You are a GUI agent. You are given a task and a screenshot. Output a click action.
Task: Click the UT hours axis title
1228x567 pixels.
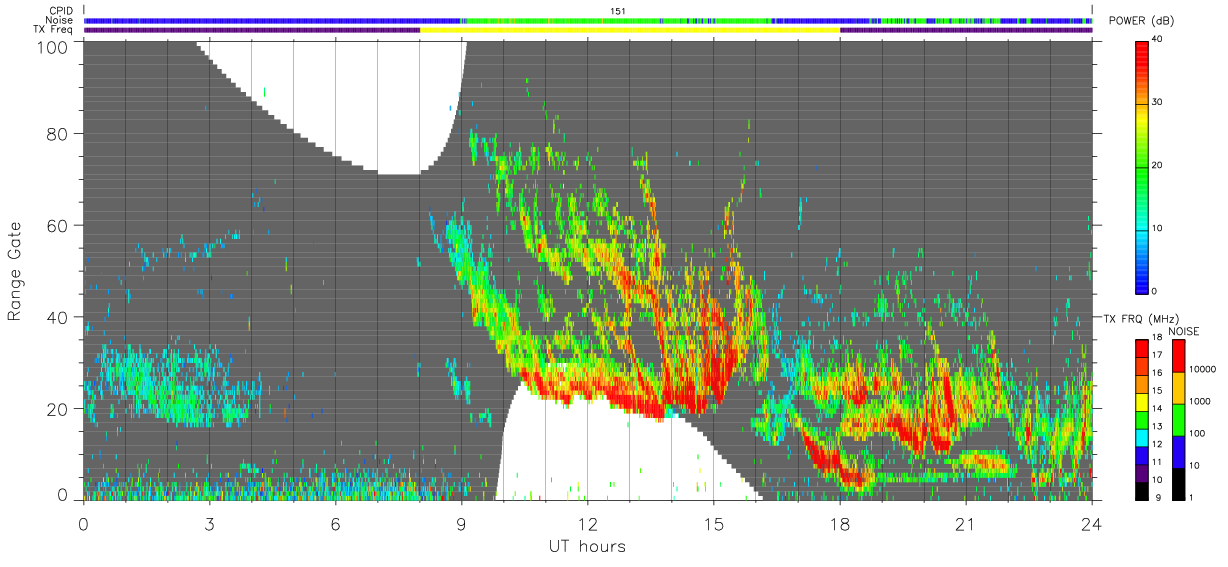(587, 546)
